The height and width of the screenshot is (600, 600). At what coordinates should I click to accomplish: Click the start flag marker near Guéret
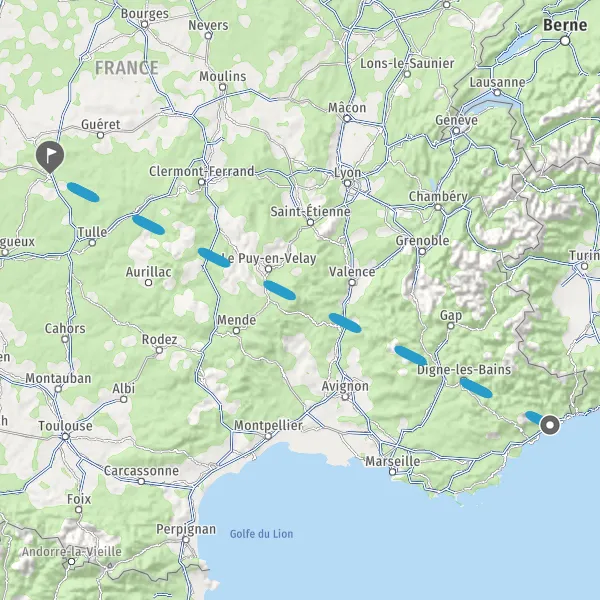coord(50,157)
